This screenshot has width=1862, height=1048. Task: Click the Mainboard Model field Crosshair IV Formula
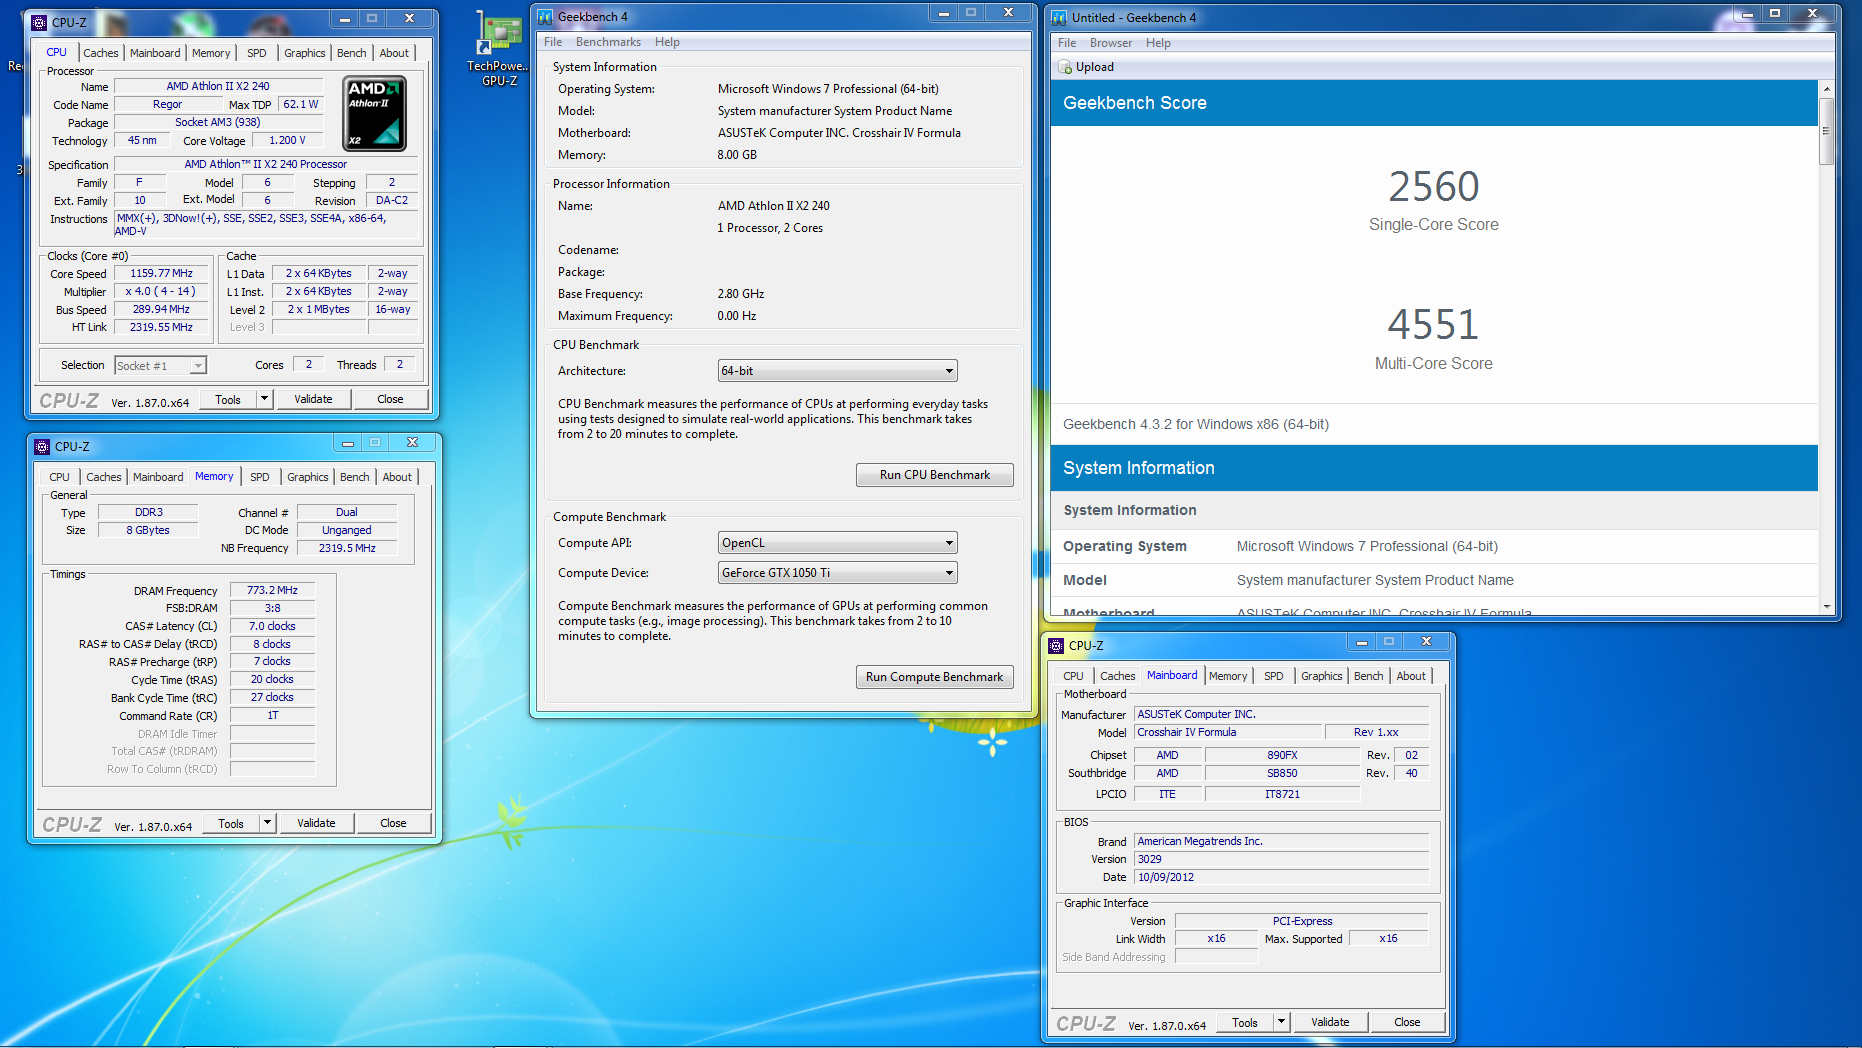pos(1228,732)
